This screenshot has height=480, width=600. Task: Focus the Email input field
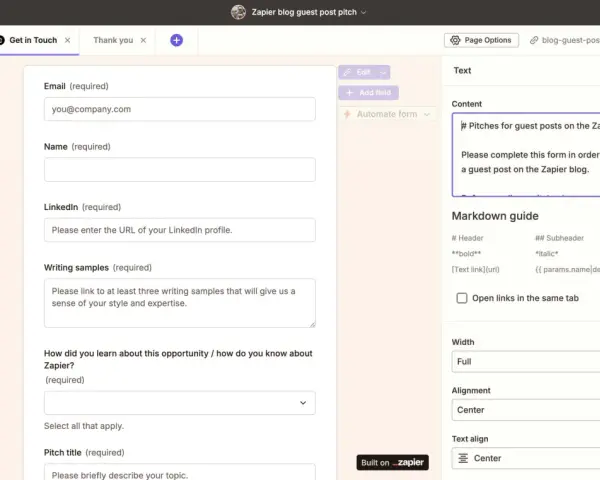point(180,109)
